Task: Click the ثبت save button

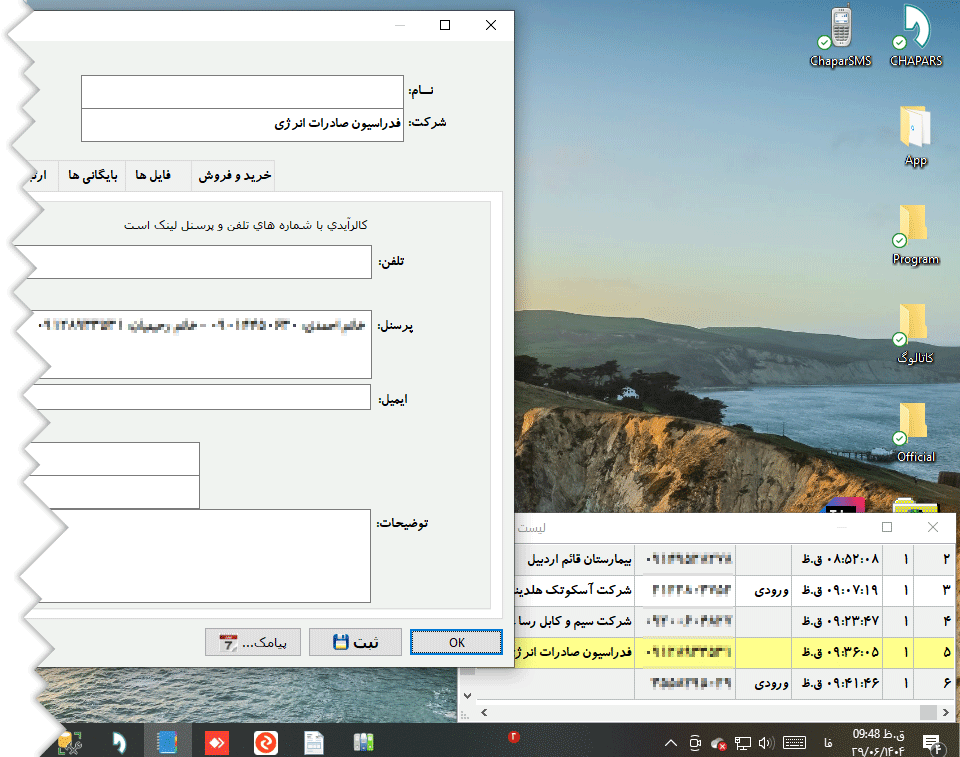Action: [x=355, y=642]
